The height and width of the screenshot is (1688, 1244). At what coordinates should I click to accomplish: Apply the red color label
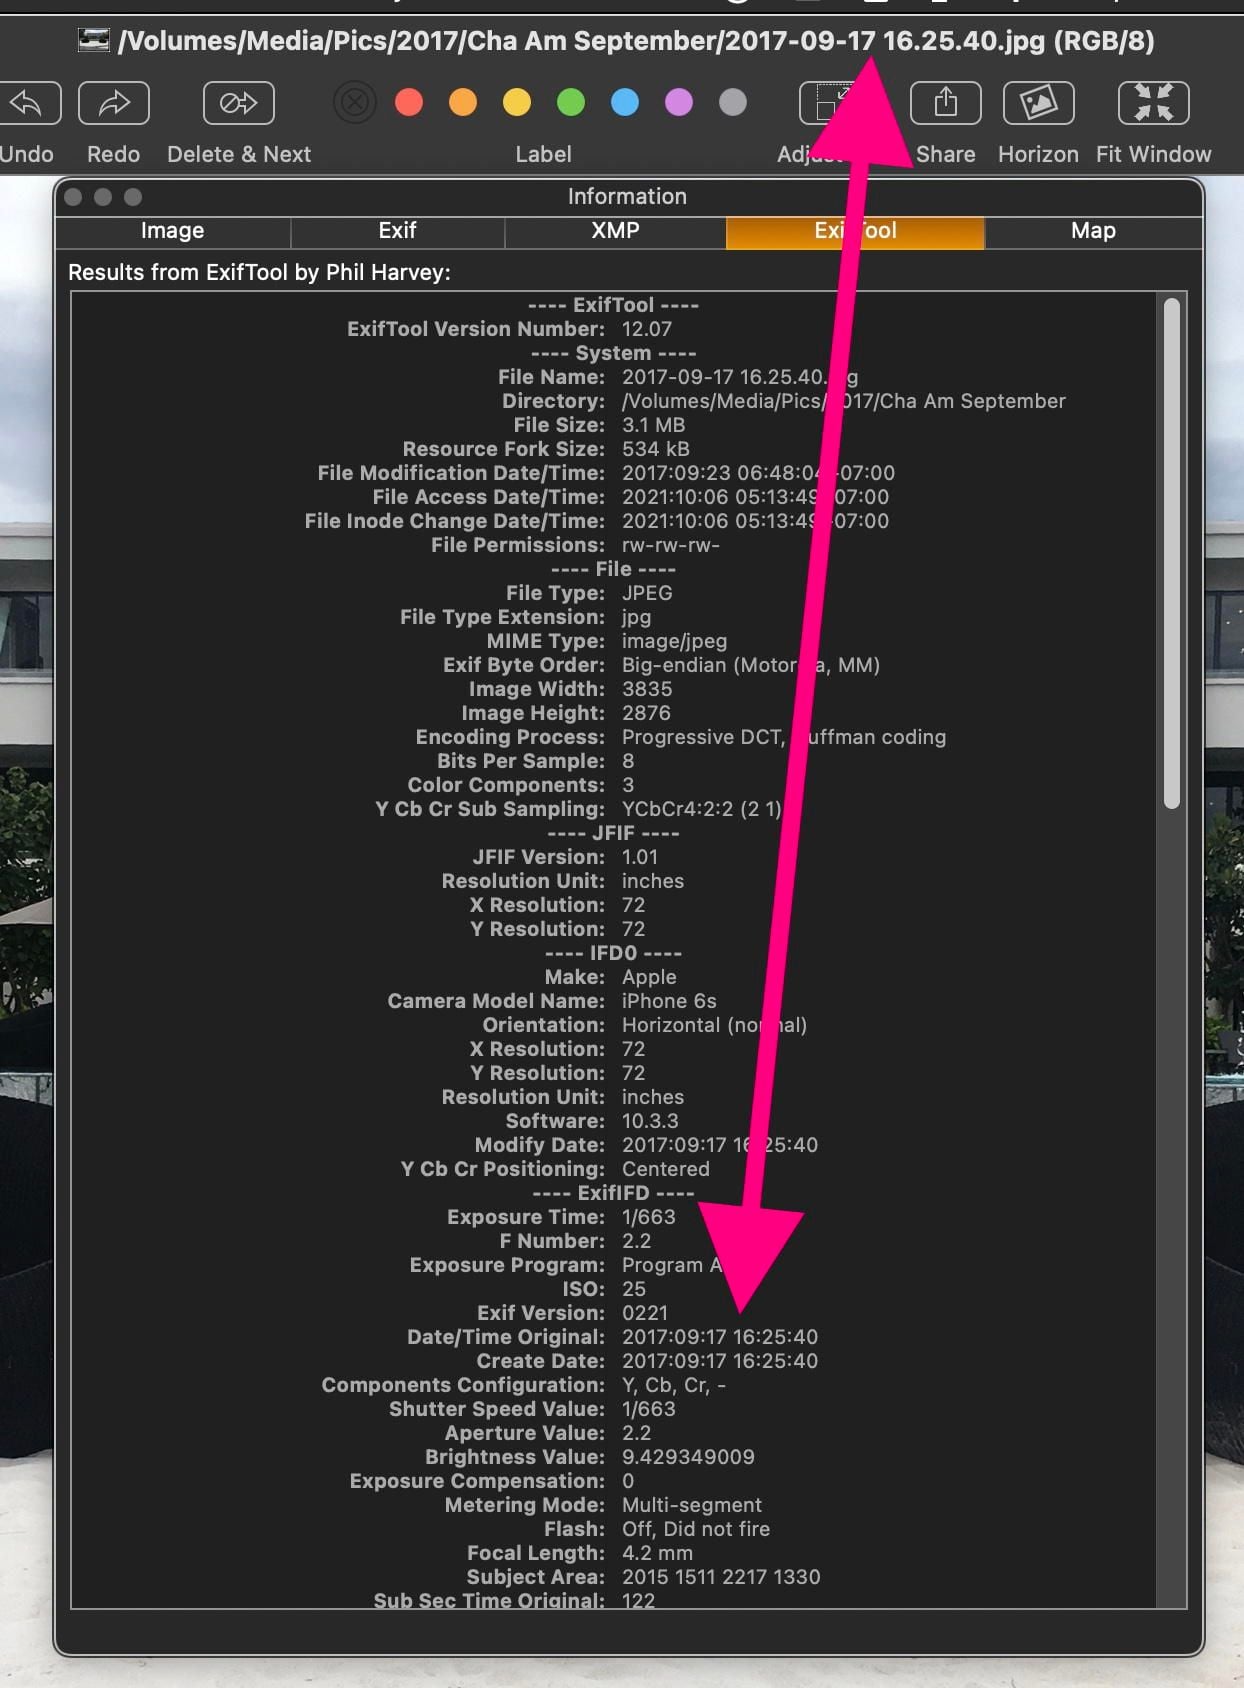click(409, 102)
